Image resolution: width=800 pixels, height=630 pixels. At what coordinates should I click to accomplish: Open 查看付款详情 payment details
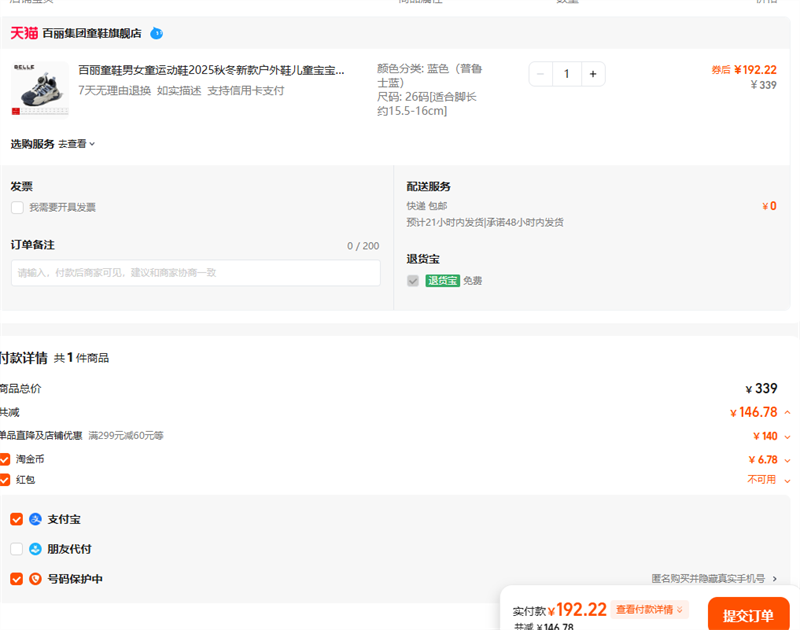[x=650, y=610]
